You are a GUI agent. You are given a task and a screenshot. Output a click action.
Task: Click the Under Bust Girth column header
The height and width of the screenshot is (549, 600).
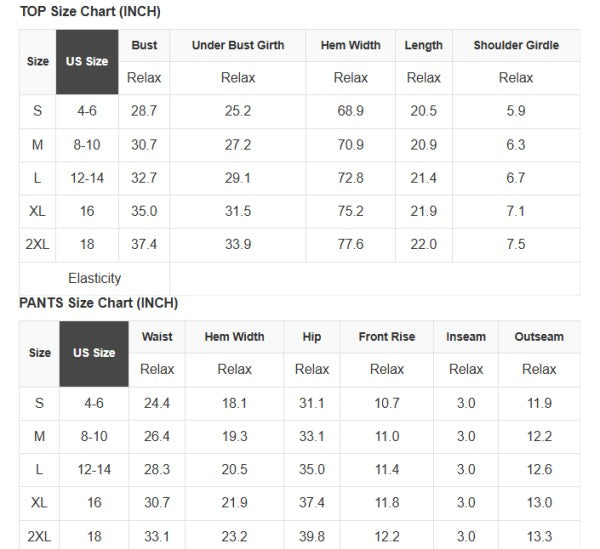point(238,46)
